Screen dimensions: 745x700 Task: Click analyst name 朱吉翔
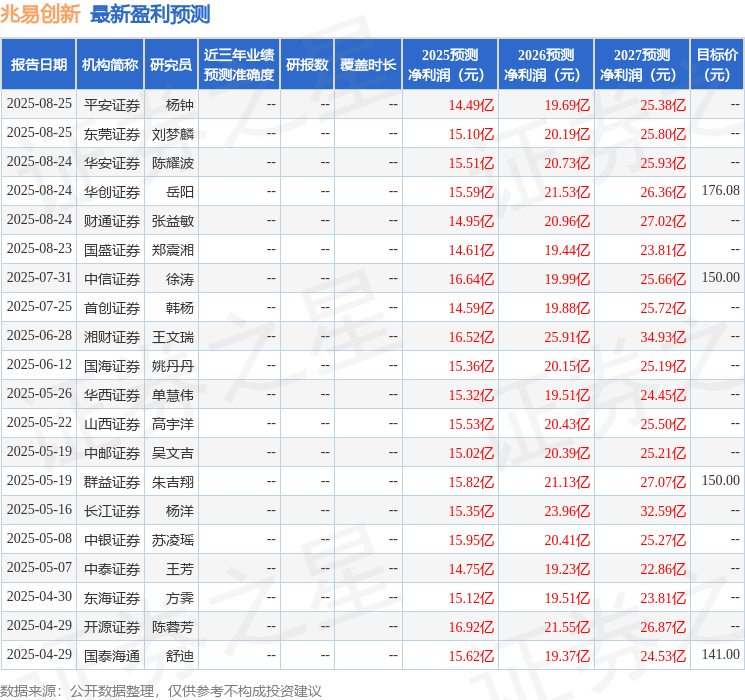(x=173, y=482)
